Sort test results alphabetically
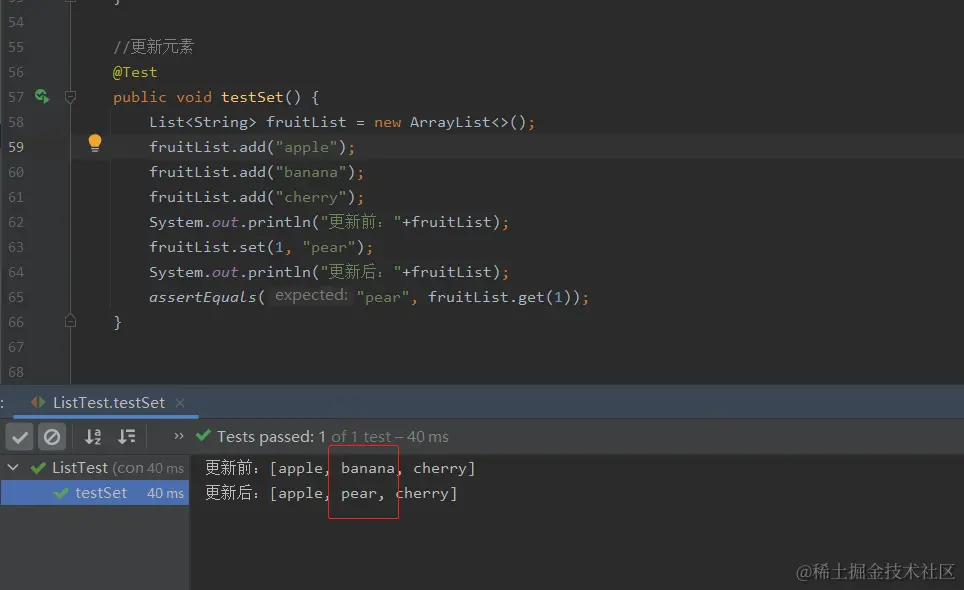 [93, 437]
